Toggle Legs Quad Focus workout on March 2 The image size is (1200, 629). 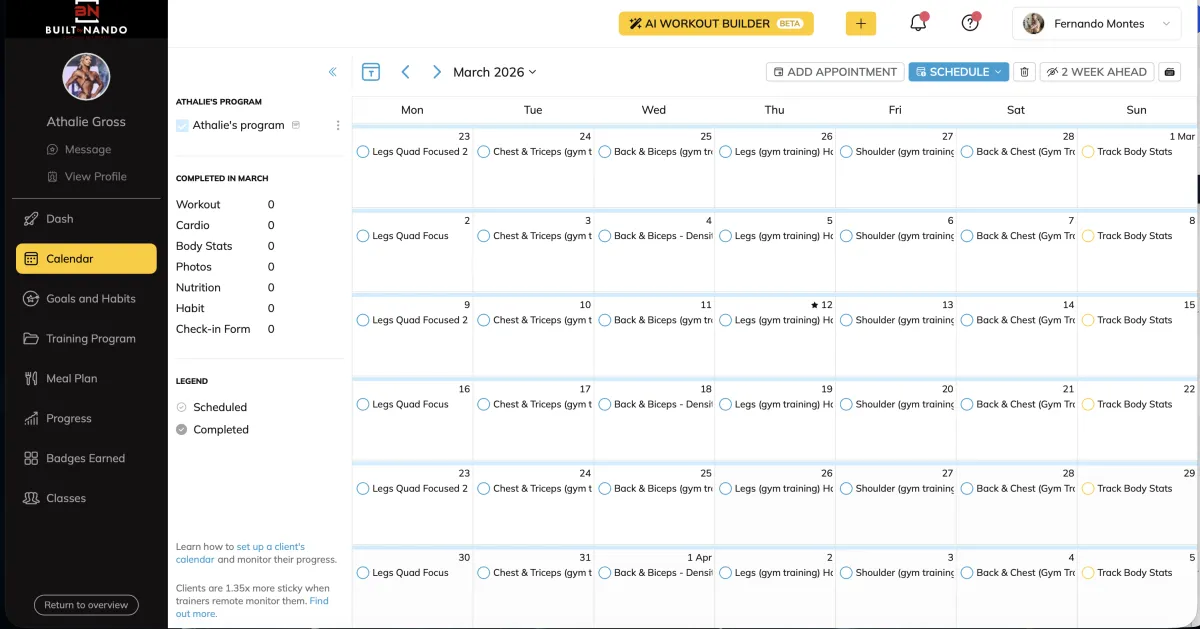(362, 238)
